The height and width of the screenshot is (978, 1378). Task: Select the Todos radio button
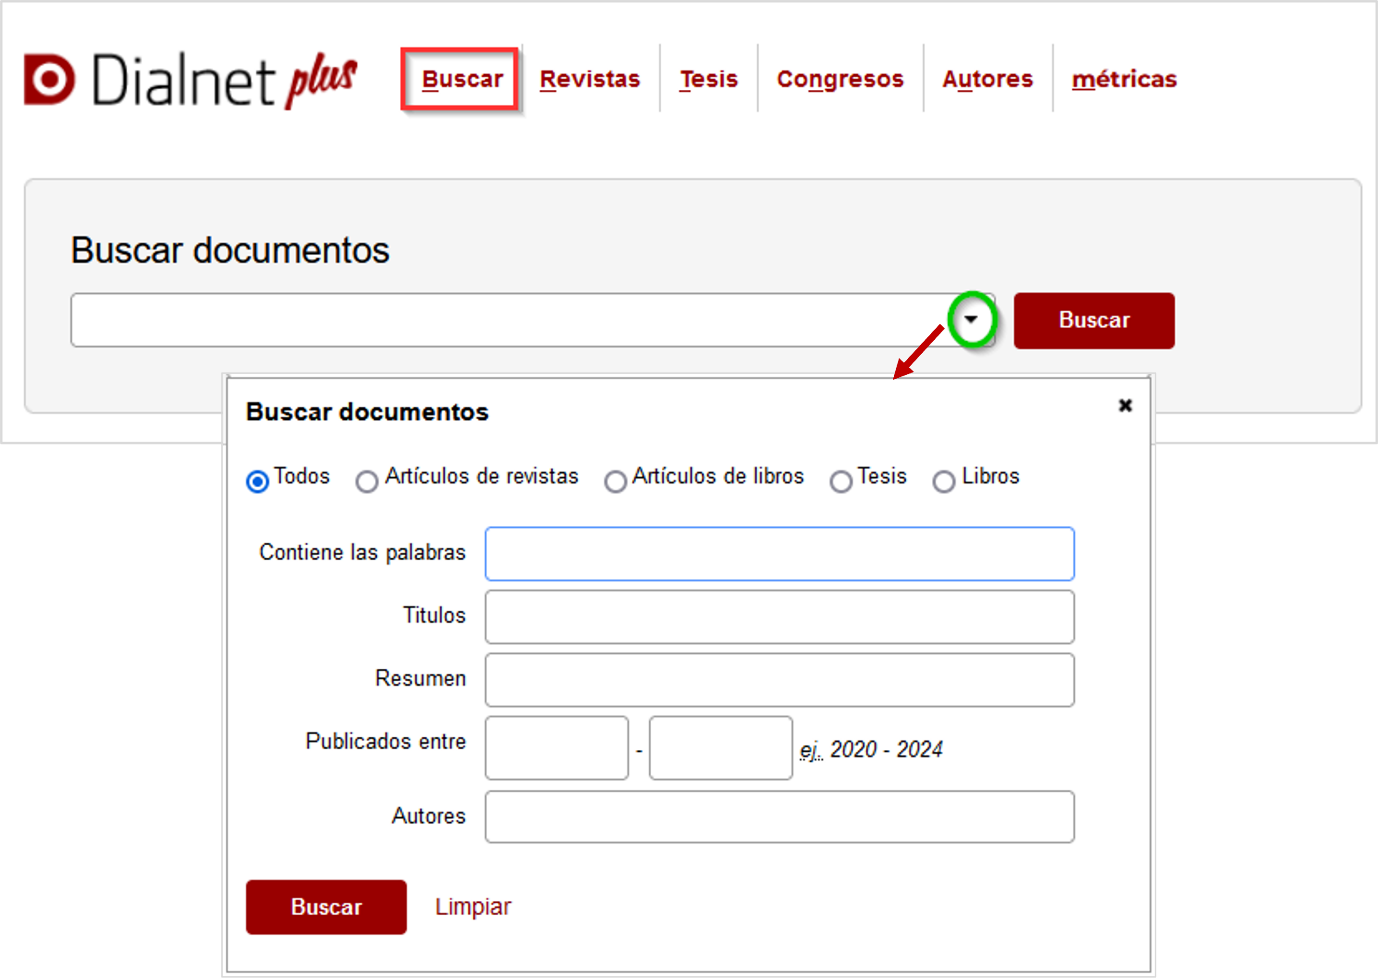point(258,481)
